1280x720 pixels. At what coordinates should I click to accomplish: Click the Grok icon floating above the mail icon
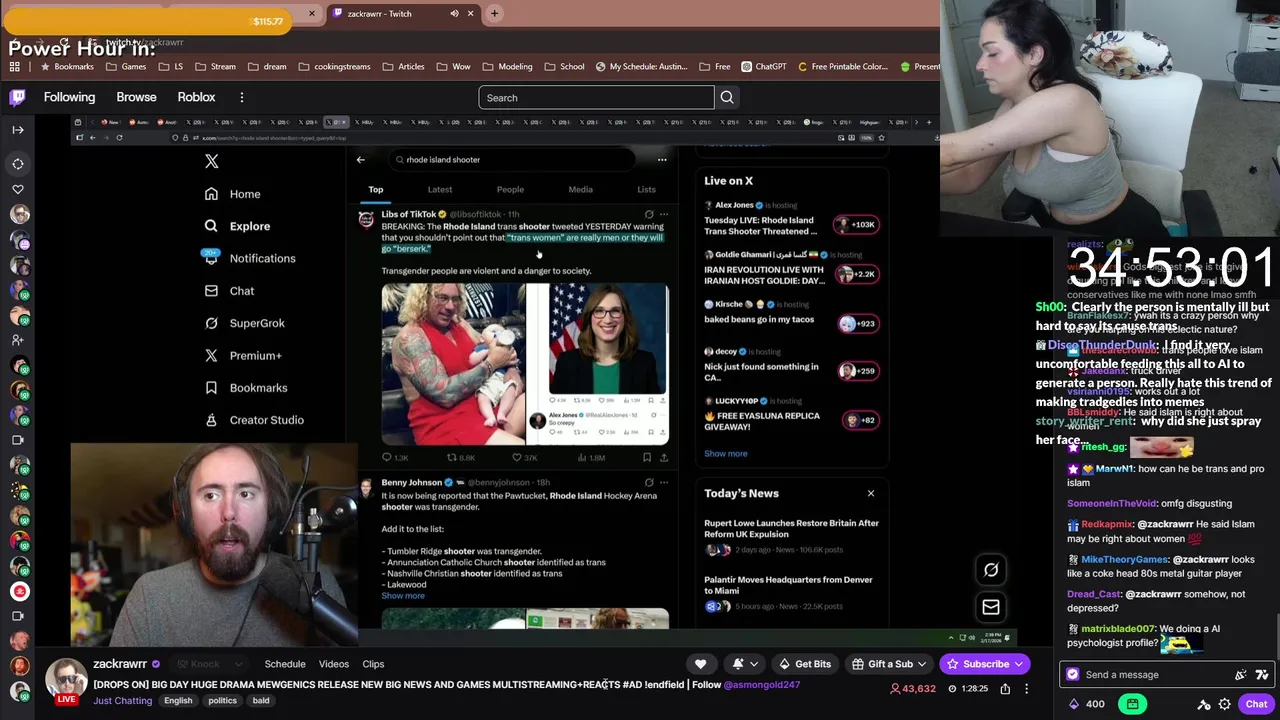click(x=991, y=570)
